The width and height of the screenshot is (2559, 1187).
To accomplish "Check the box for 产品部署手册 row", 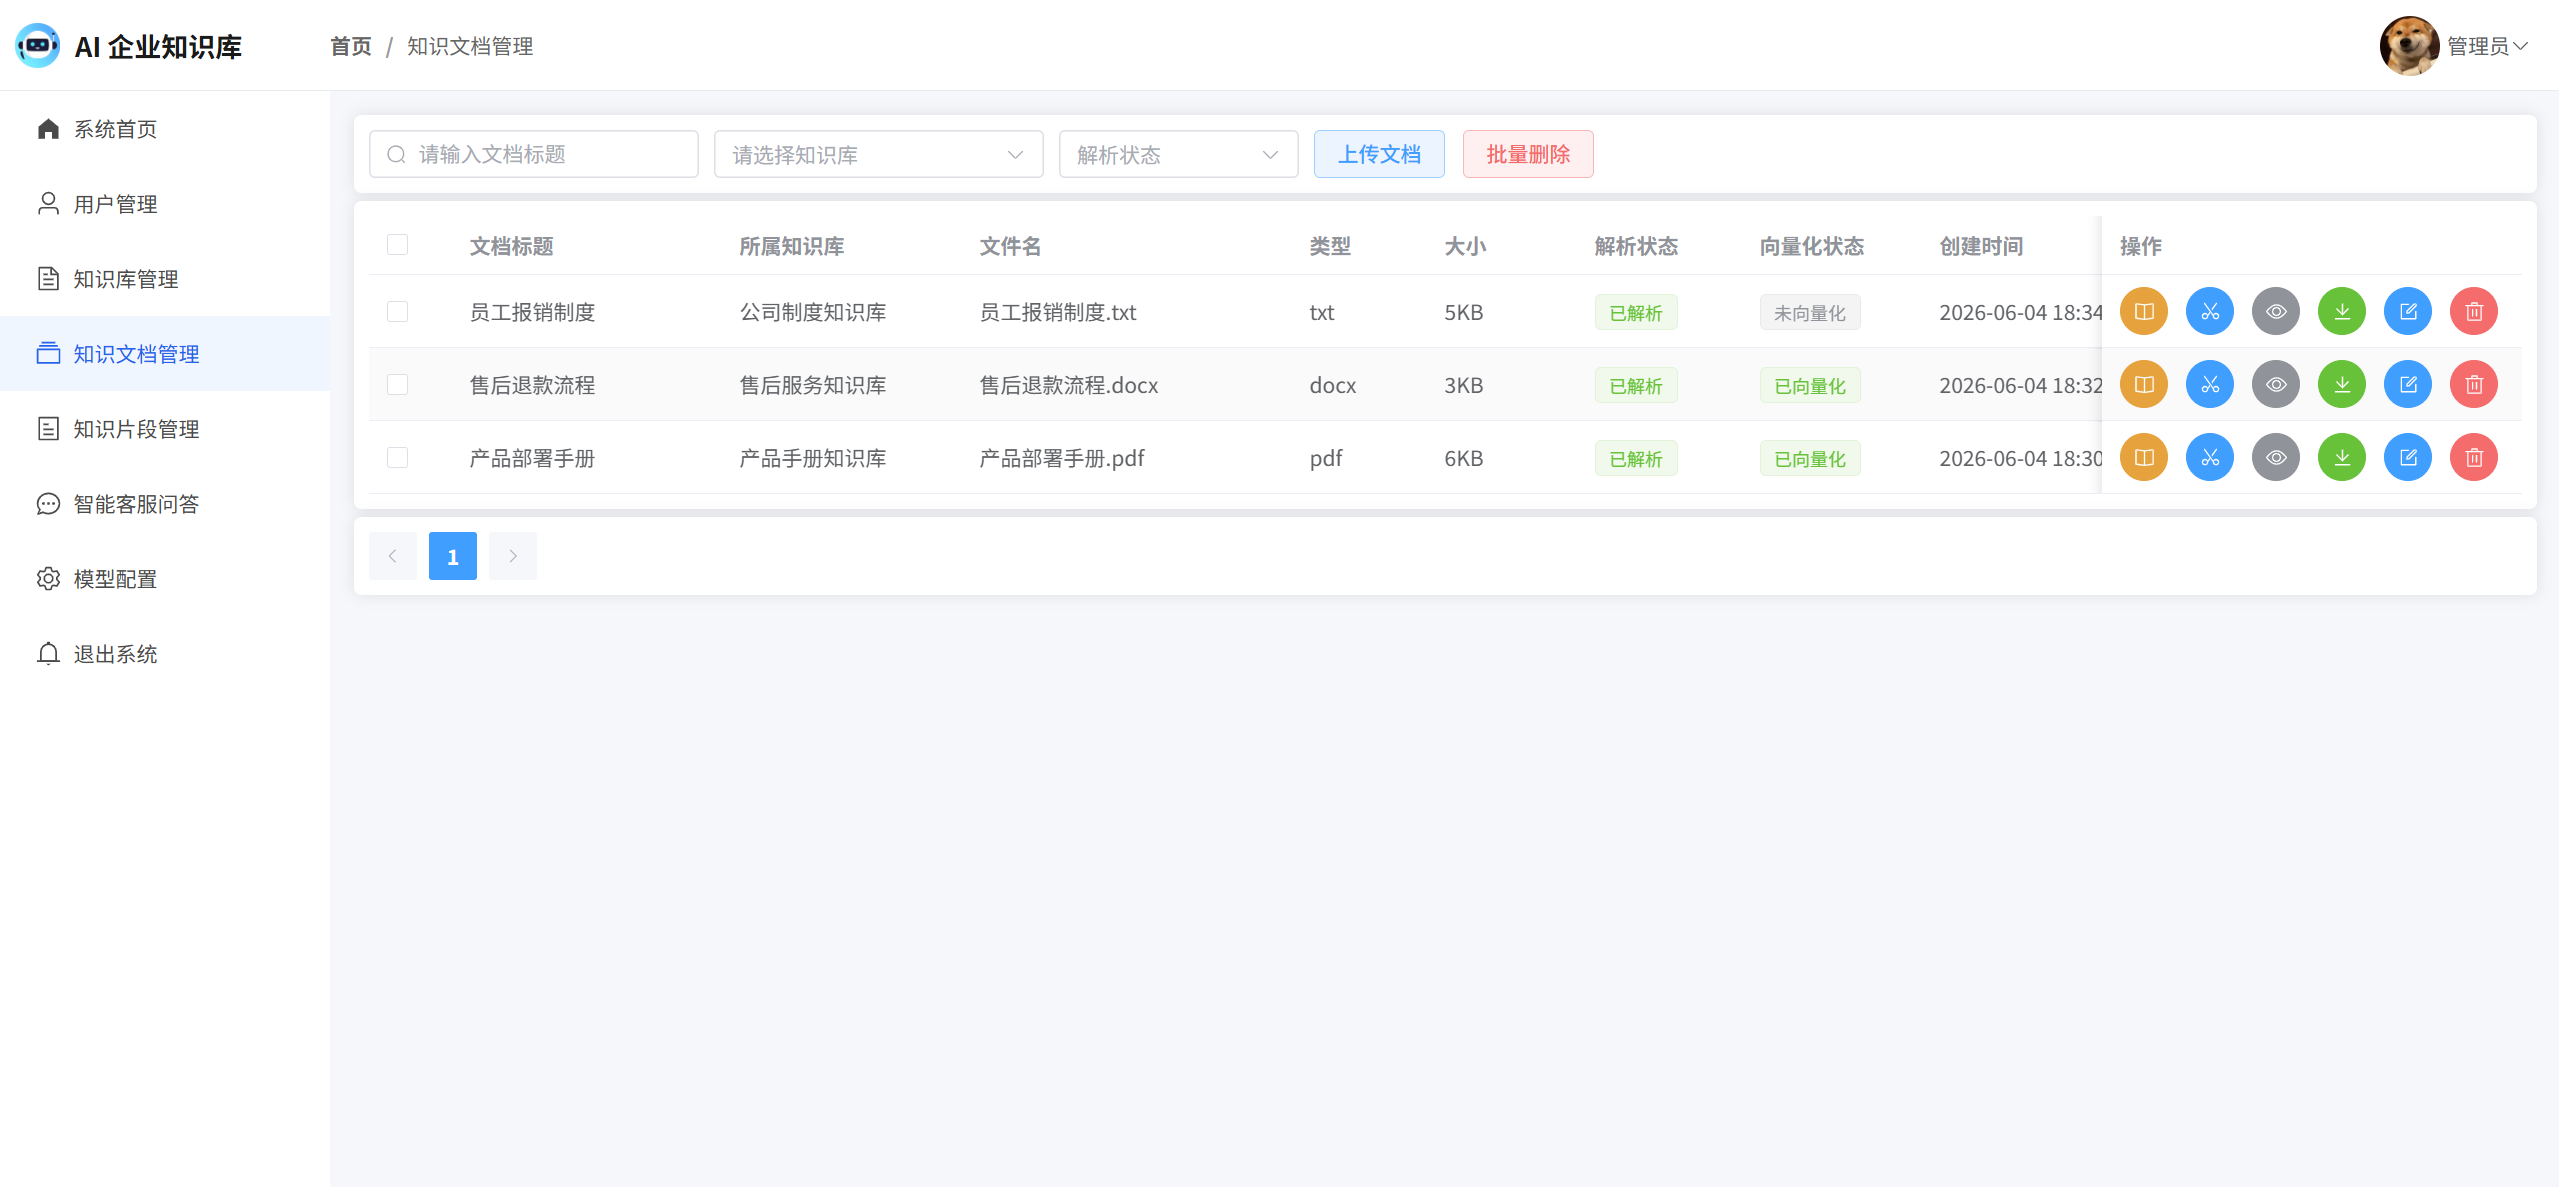I will tap(397, 458).
